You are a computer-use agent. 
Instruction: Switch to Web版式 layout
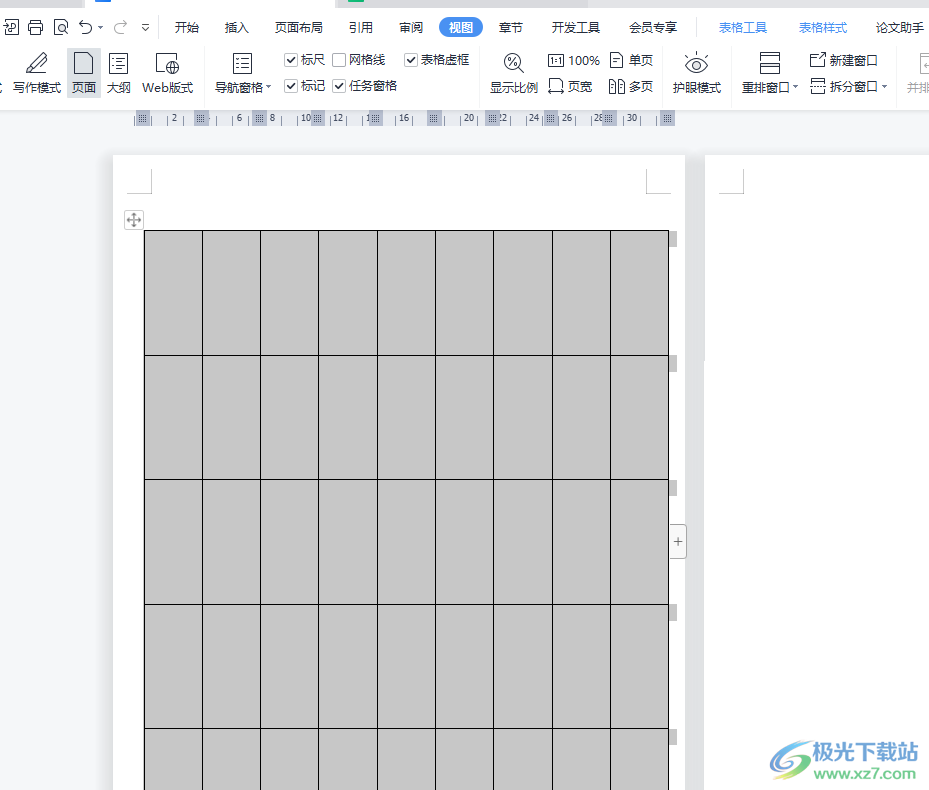(168, 73)
